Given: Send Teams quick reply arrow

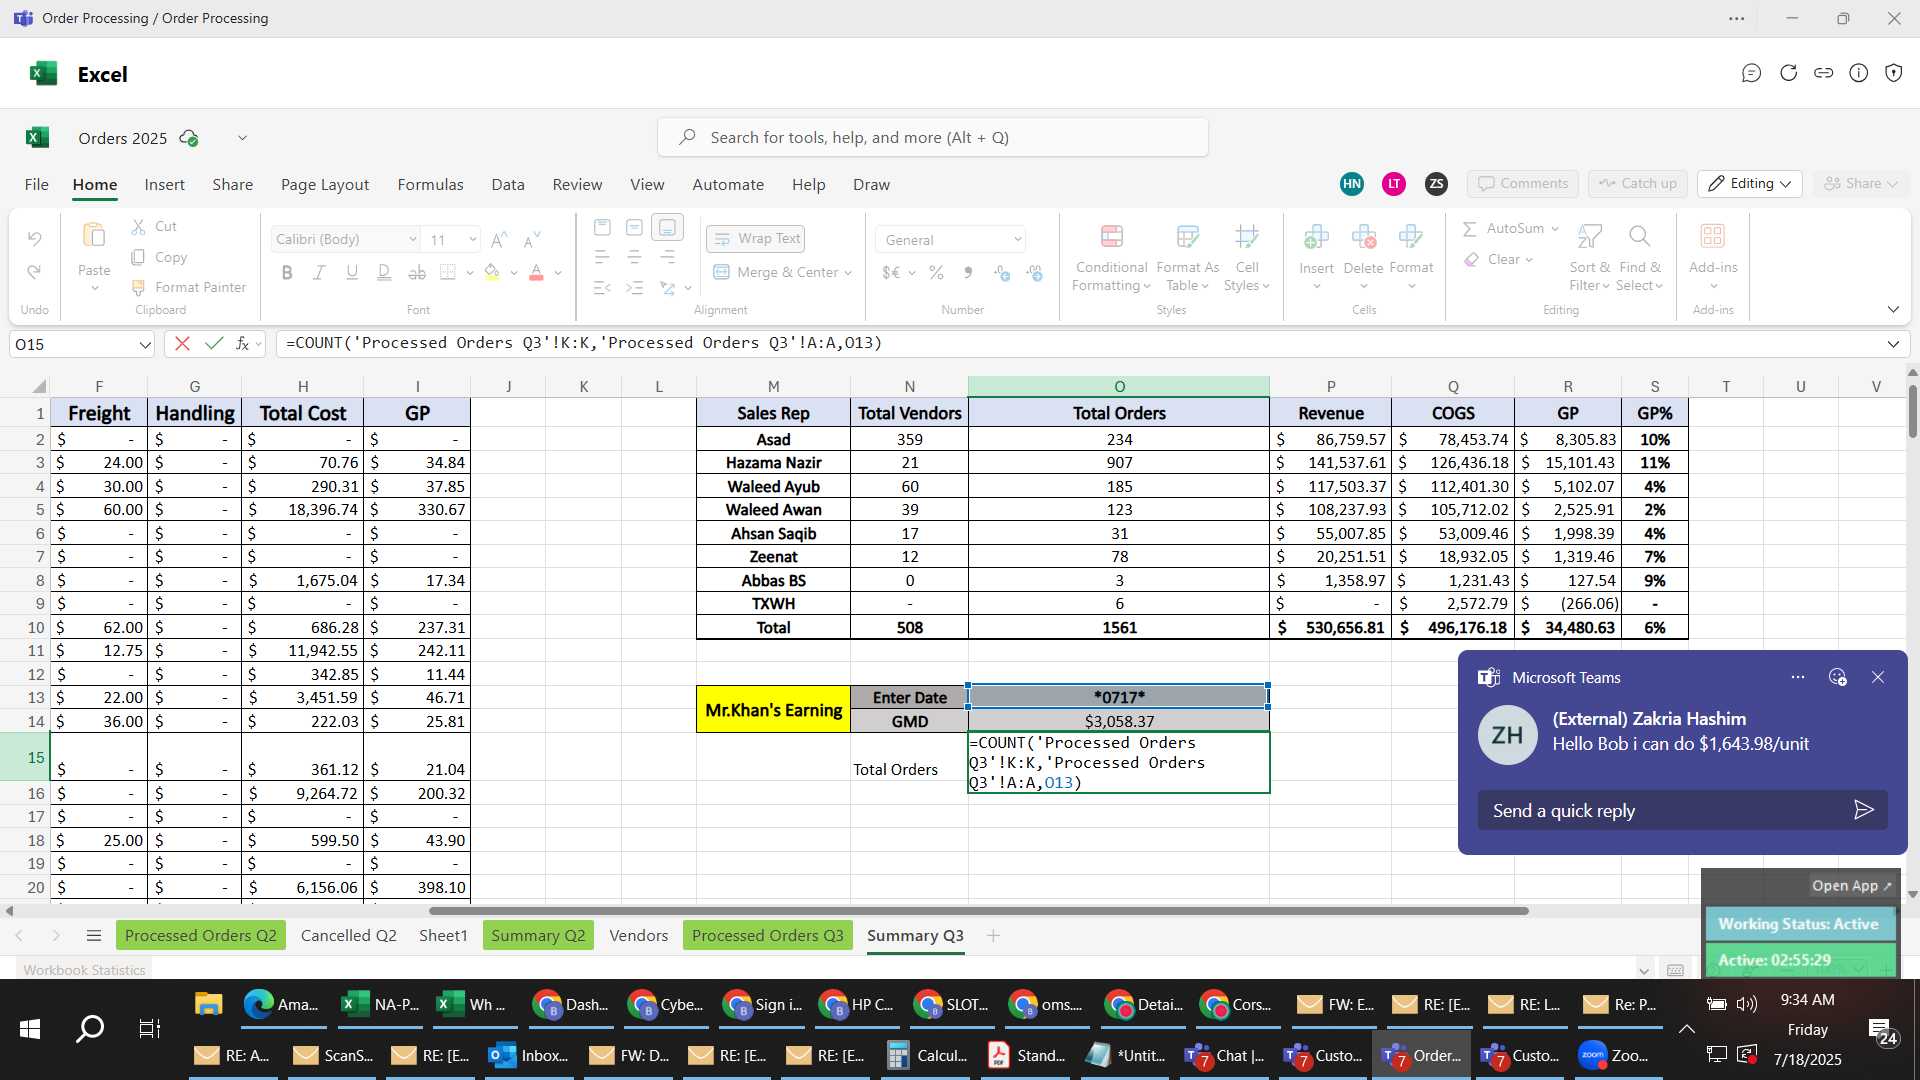Looking at the screenshot, I should pyautogui.click(x=1863, y=810).
